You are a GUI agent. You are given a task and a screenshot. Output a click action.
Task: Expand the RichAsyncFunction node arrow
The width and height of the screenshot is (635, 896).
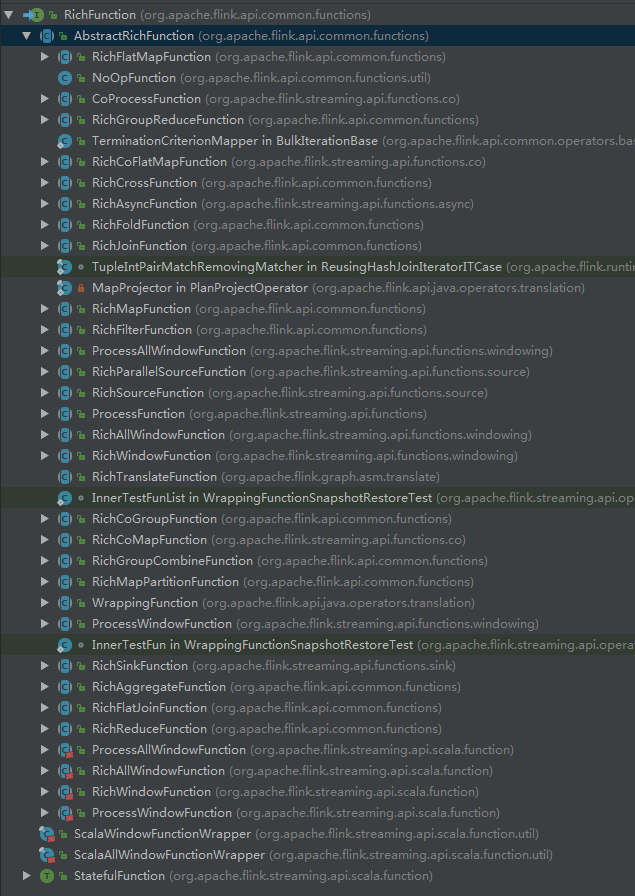(x=45, y=203)
